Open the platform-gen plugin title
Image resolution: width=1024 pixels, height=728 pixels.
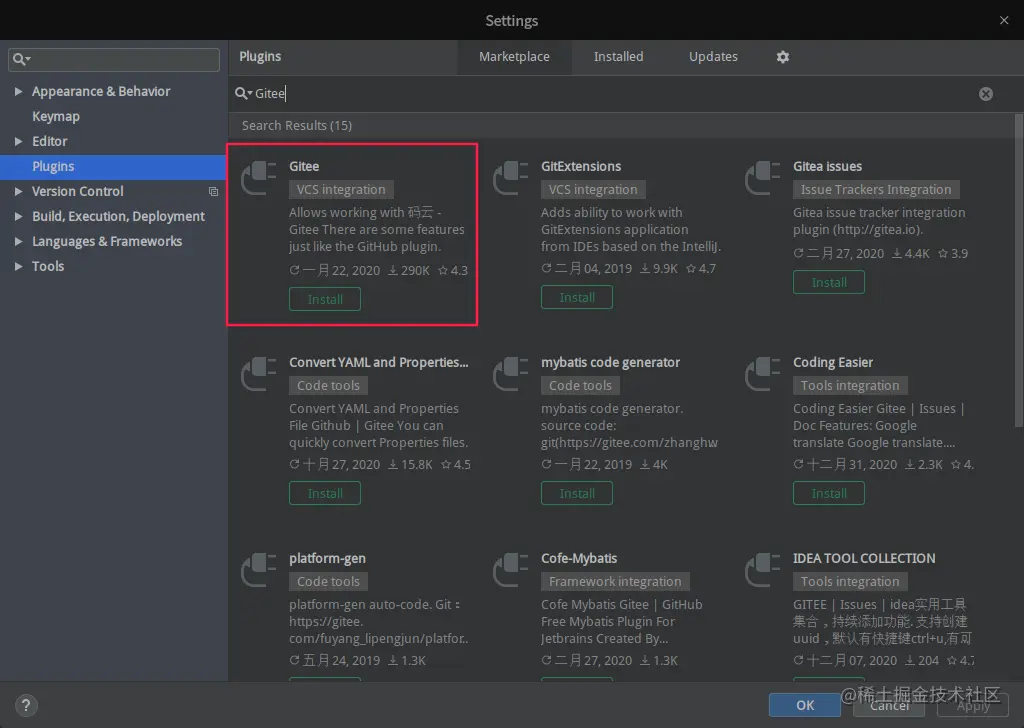click(x=327, y=558)
